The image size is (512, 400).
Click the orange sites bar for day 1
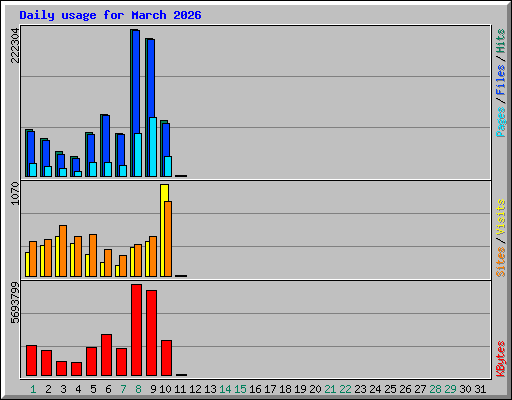click(33, 259)
